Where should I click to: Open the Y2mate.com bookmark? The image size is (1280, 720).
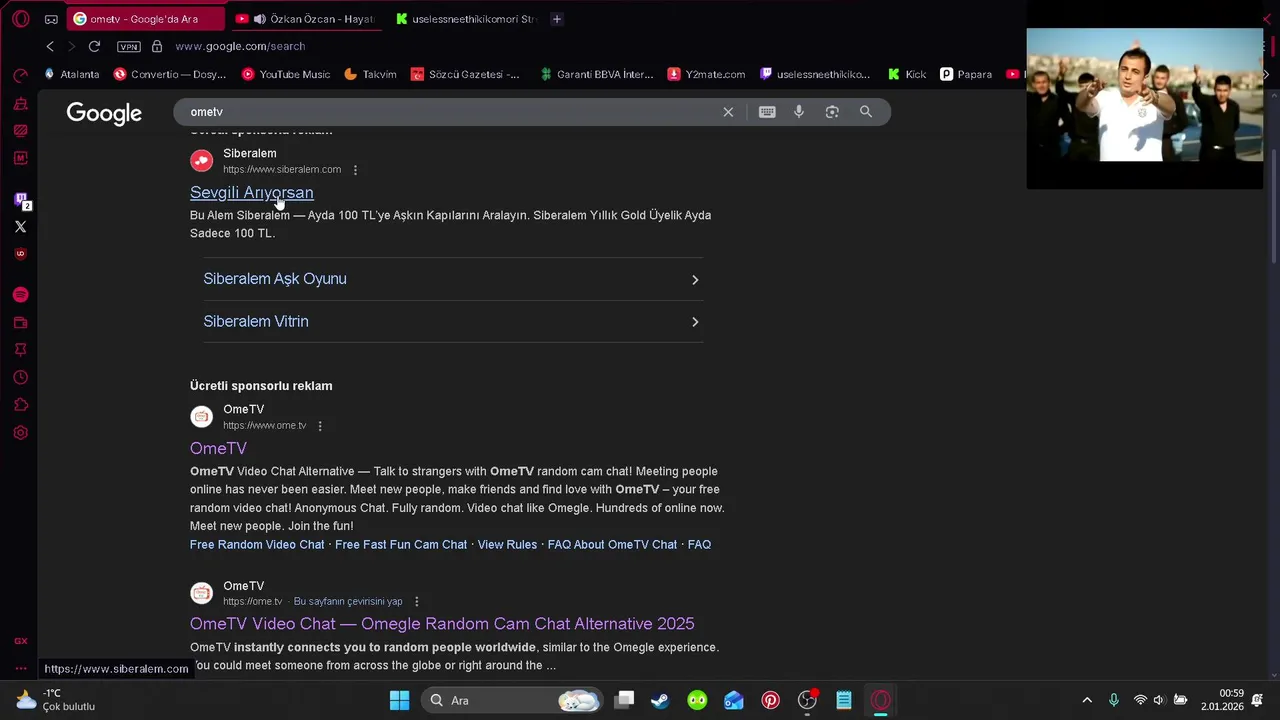coord(706,74)
